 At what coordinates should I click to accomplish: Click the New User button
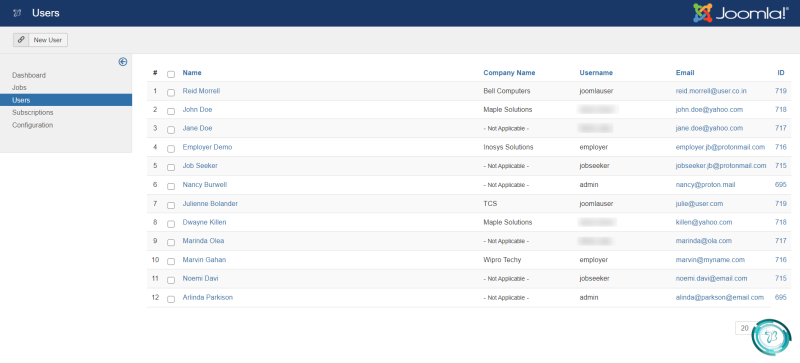tap(48, 40)
